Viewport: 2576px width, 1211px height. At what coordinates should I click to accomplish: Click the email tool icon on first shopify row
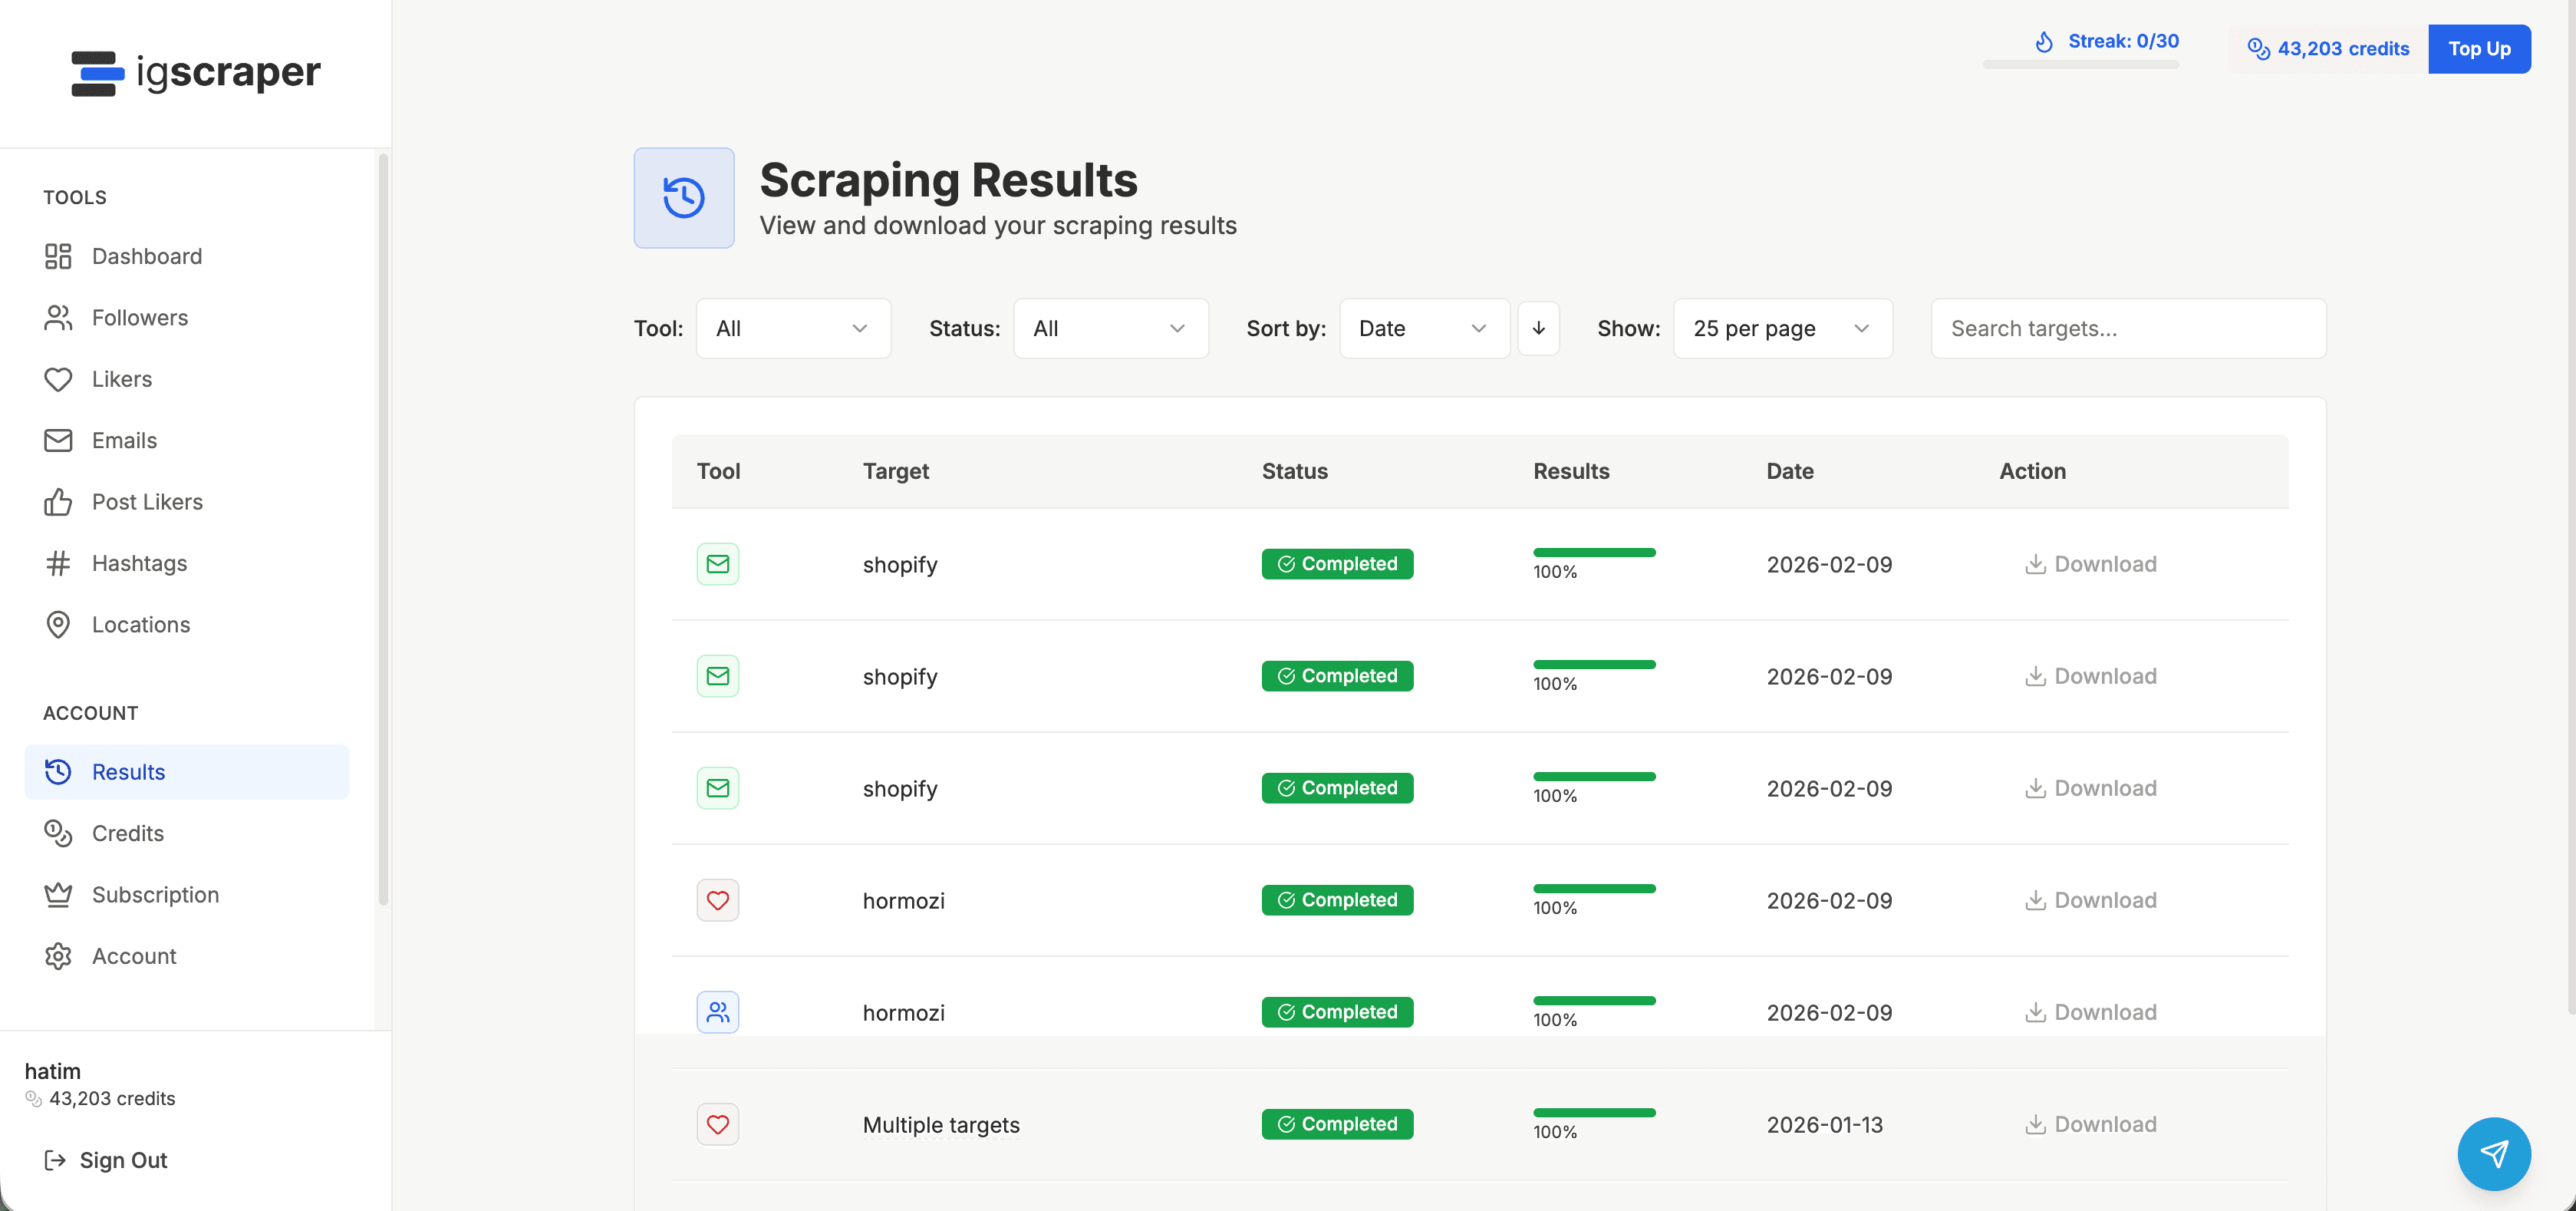click(717, 563)
